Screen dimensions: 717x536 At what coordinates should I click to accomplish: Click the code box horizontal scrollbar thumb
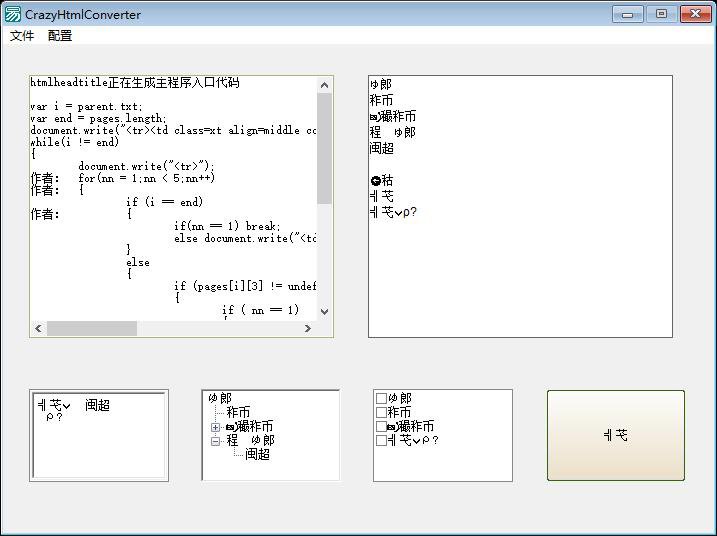(92, 328)
